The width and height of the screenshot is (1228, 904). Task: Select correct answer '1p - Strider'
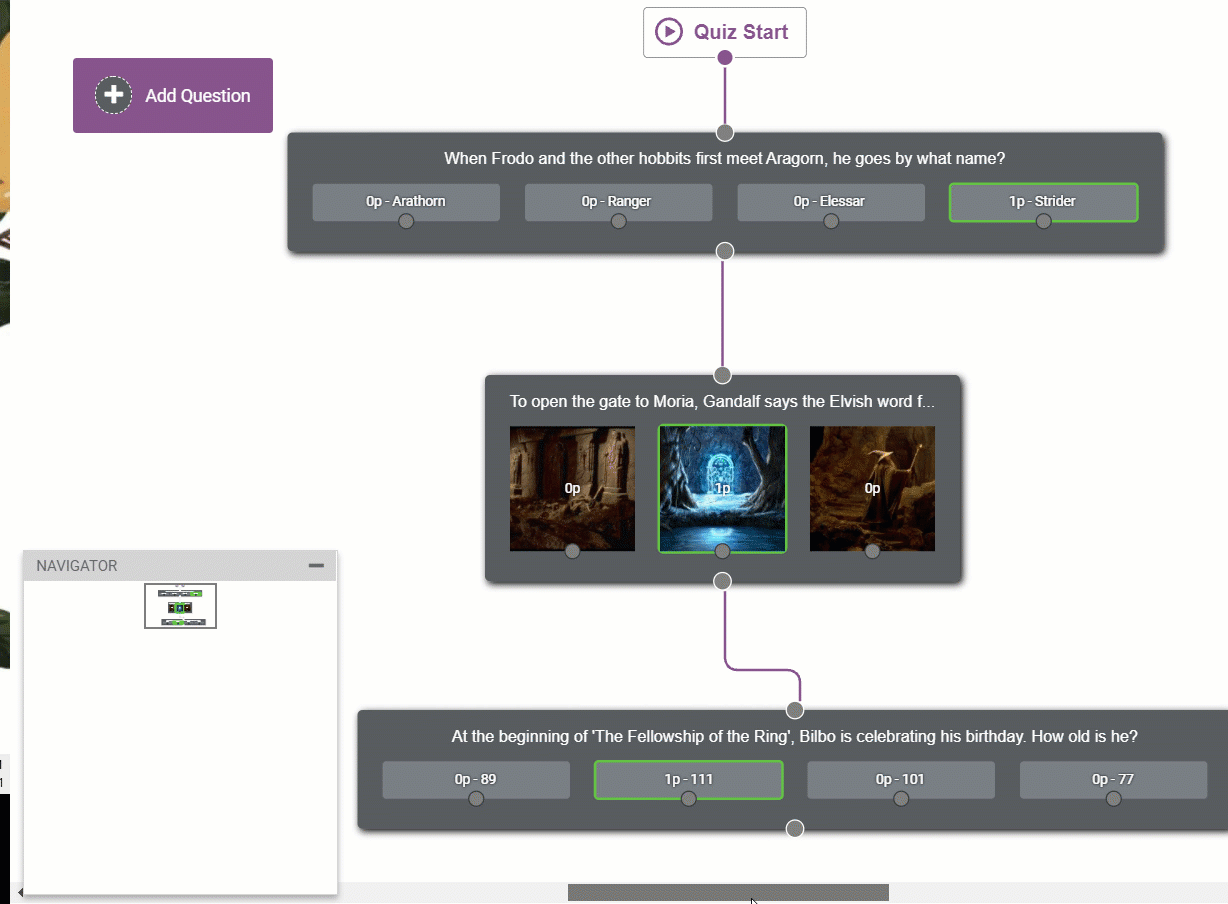coord(1043,201)
